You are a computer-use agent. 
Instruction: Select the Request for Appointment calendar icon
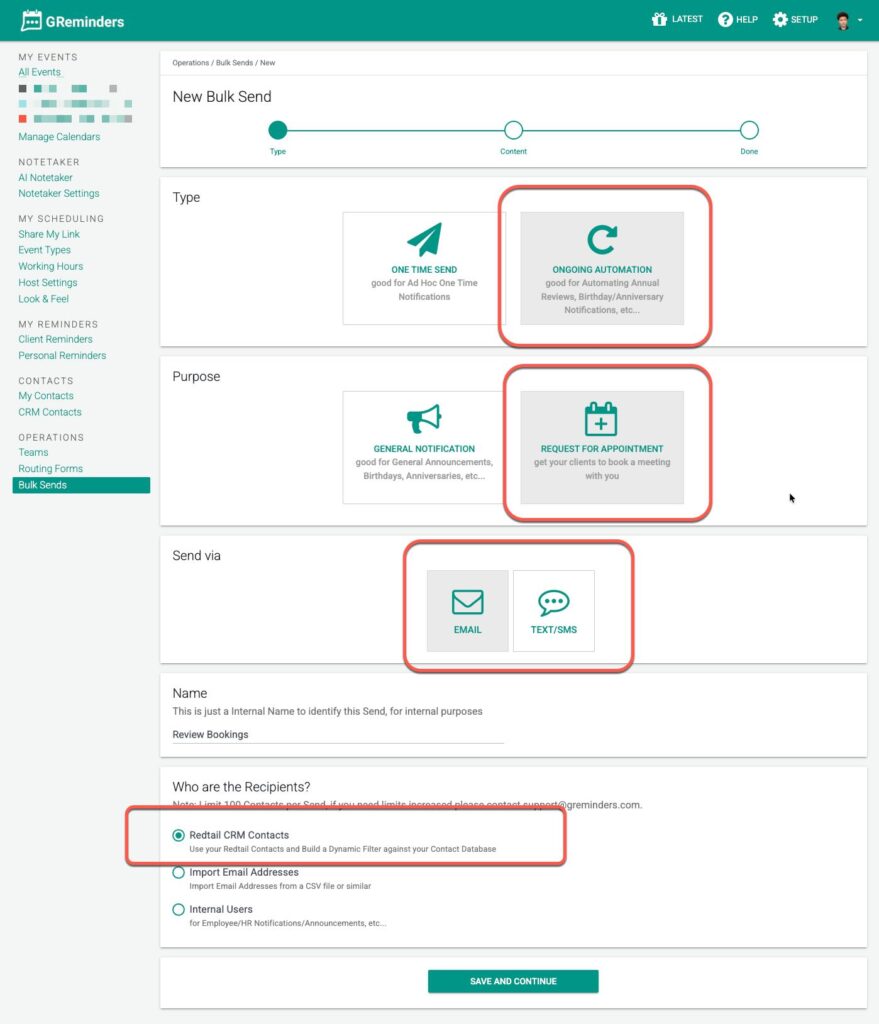[x=602, y=419]
